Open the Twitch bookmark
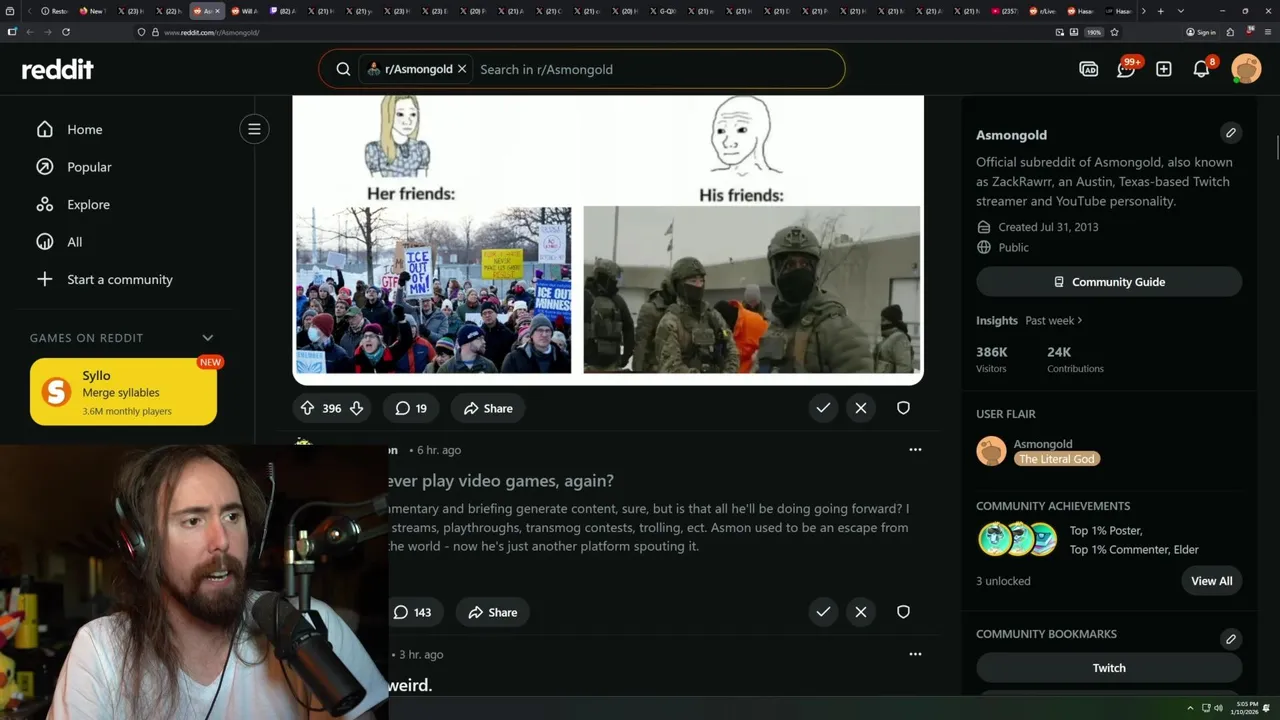 (x=1109, y=668)
